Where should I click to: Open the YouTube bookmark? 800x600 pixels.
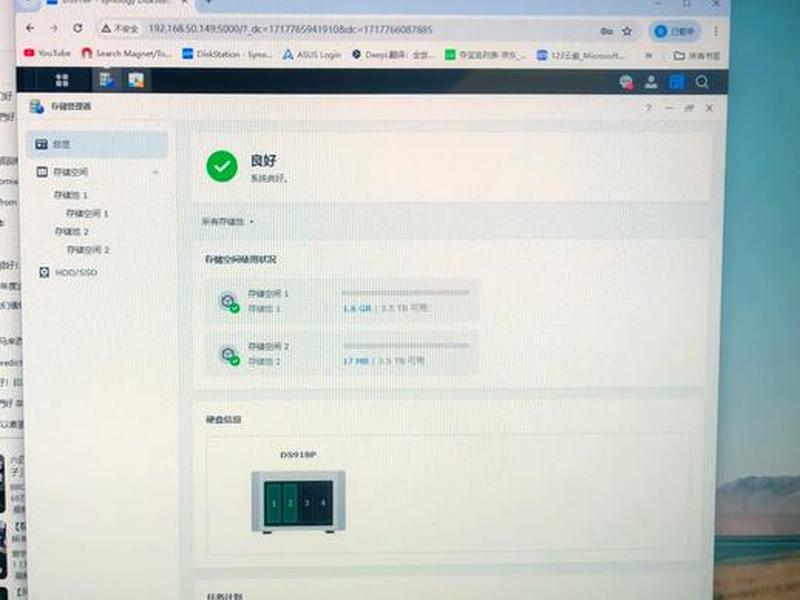pos(47,53)
